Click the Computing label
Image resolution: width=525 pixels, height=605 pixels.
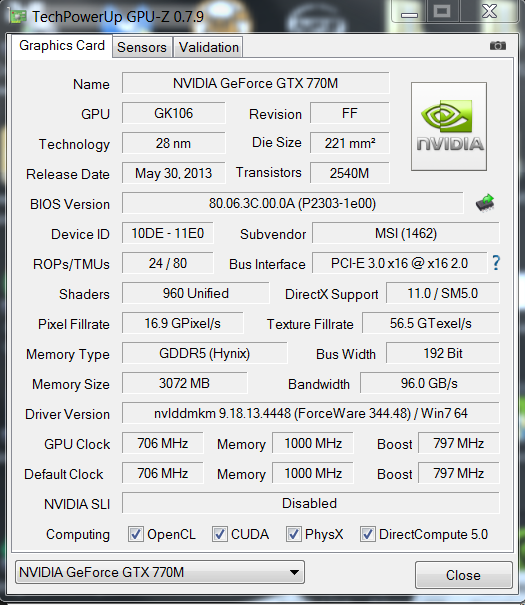78,535
